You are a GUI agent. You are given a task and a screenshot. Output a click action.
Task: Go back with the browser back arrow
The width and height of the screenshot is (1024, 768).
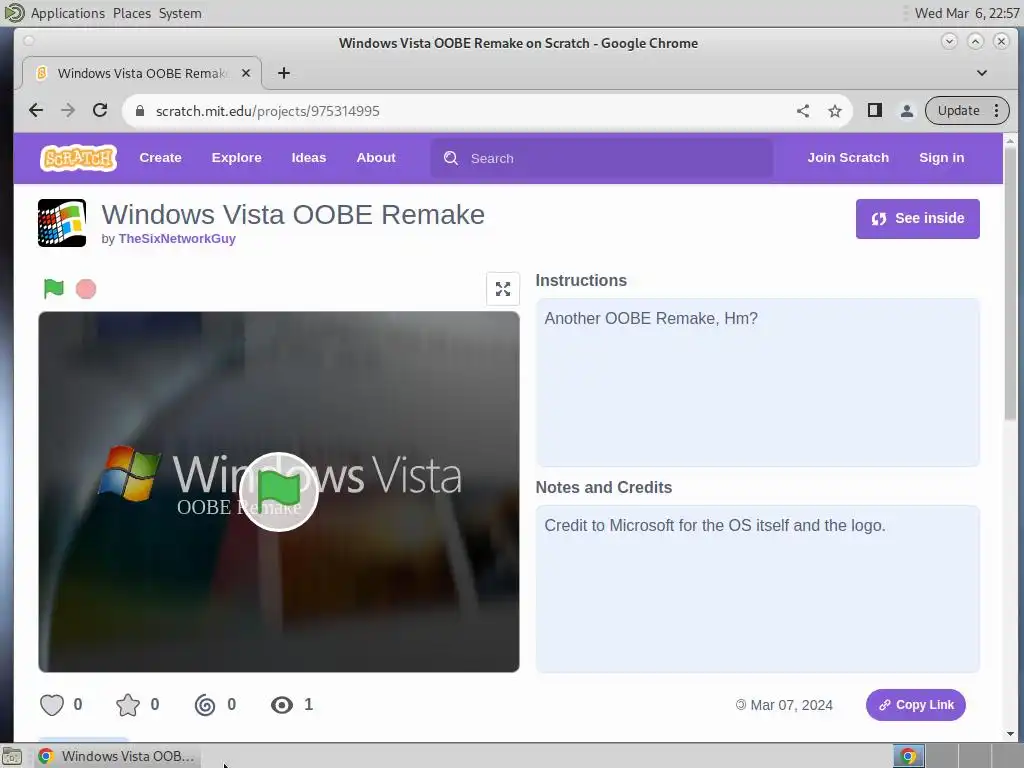36,110
